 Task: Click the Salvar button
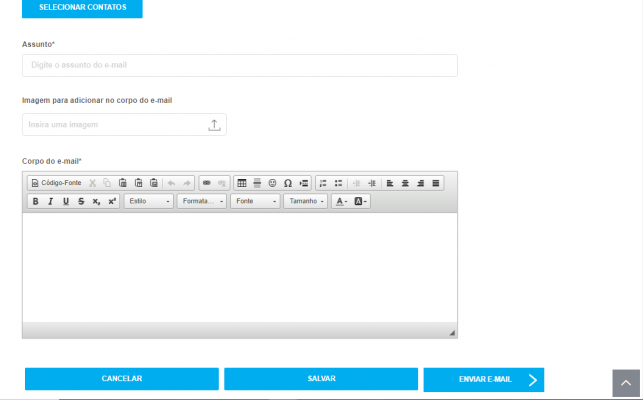321,379
